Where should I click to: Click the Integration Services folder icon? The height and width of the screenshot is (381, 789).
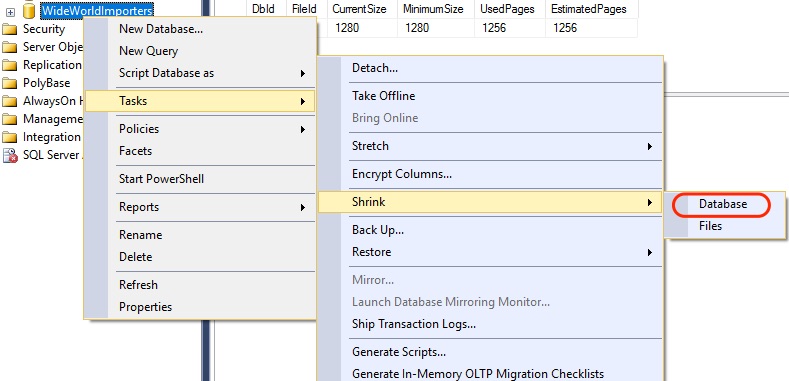[x=10, y=137]
